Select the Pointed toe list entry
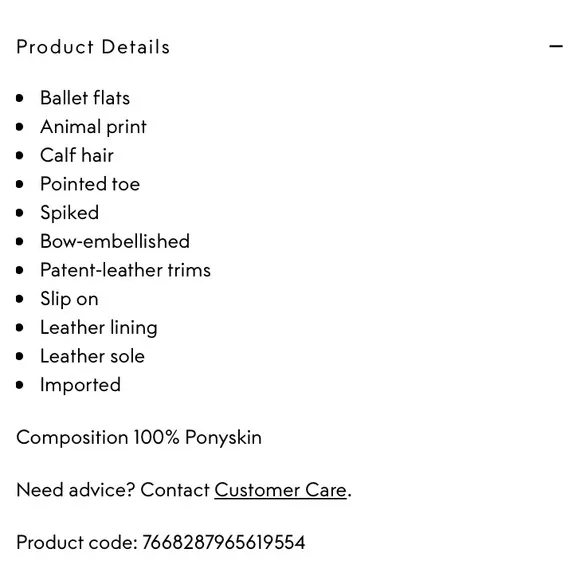 coord(90,184)
